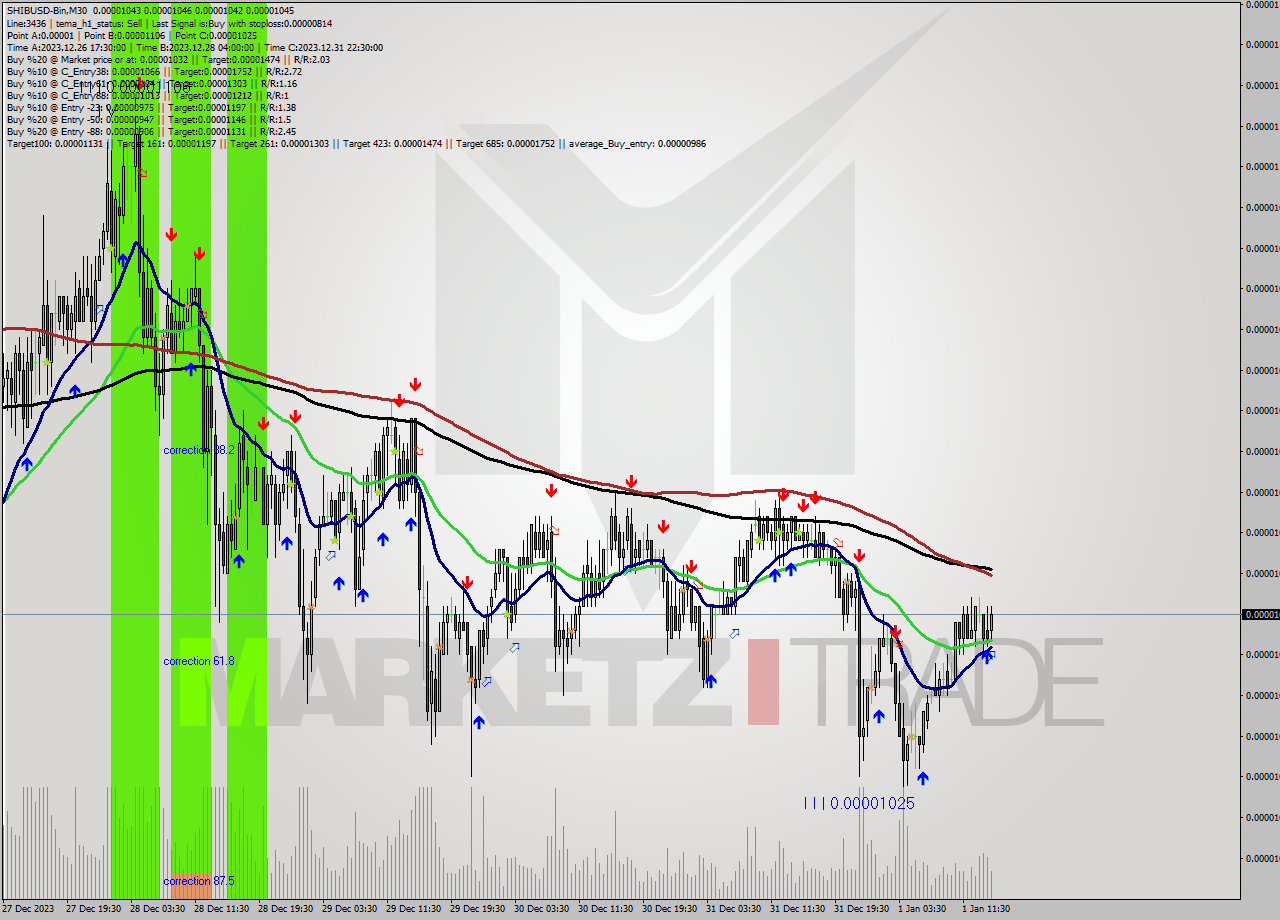Click Time B:2023.12.28 04:00:00
The image size is (1280, 920).
click(195, 47)
